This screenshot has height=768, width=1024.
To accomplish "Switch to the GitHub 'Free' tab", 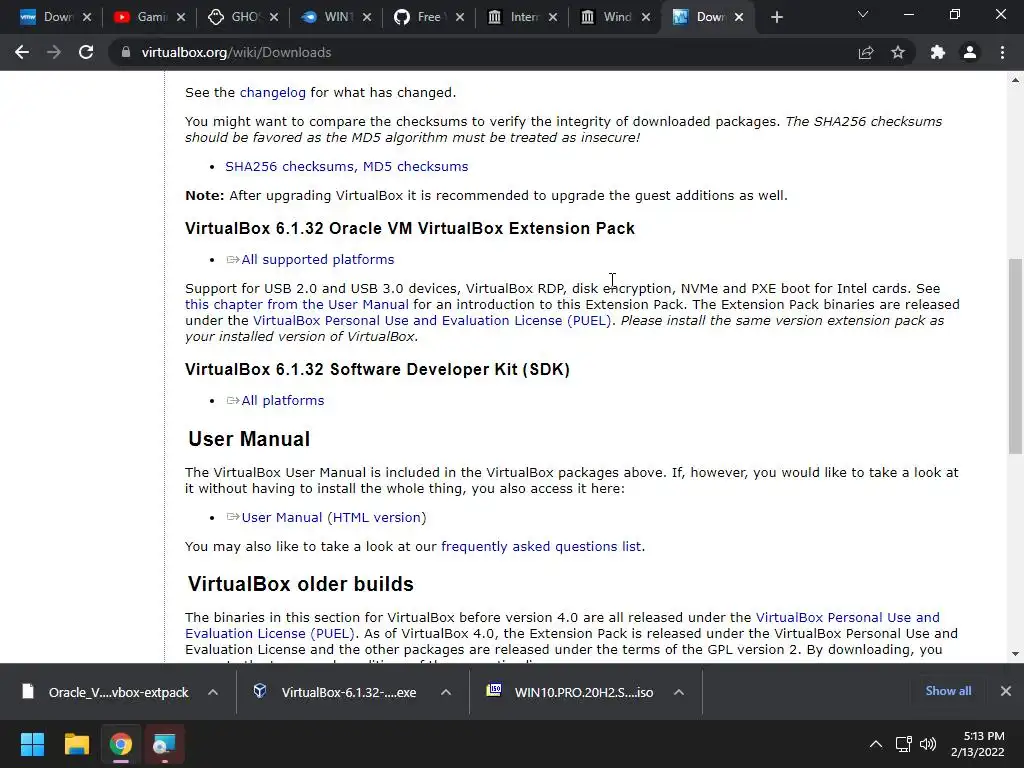I will coord(419,18).
